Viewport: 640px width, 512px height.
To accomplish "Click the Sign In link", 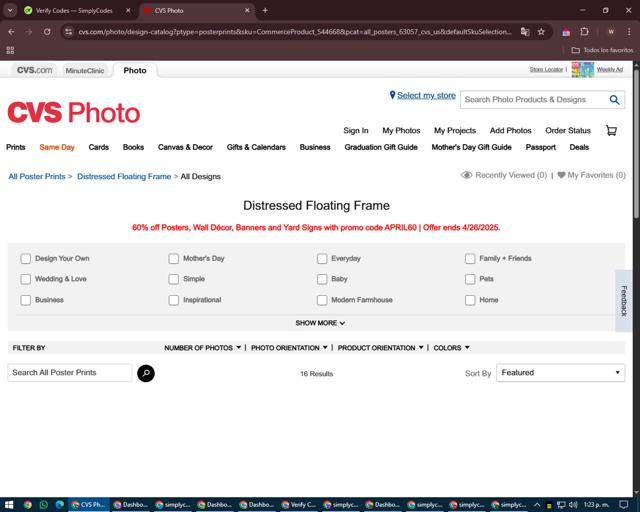I will click(356, 131).
